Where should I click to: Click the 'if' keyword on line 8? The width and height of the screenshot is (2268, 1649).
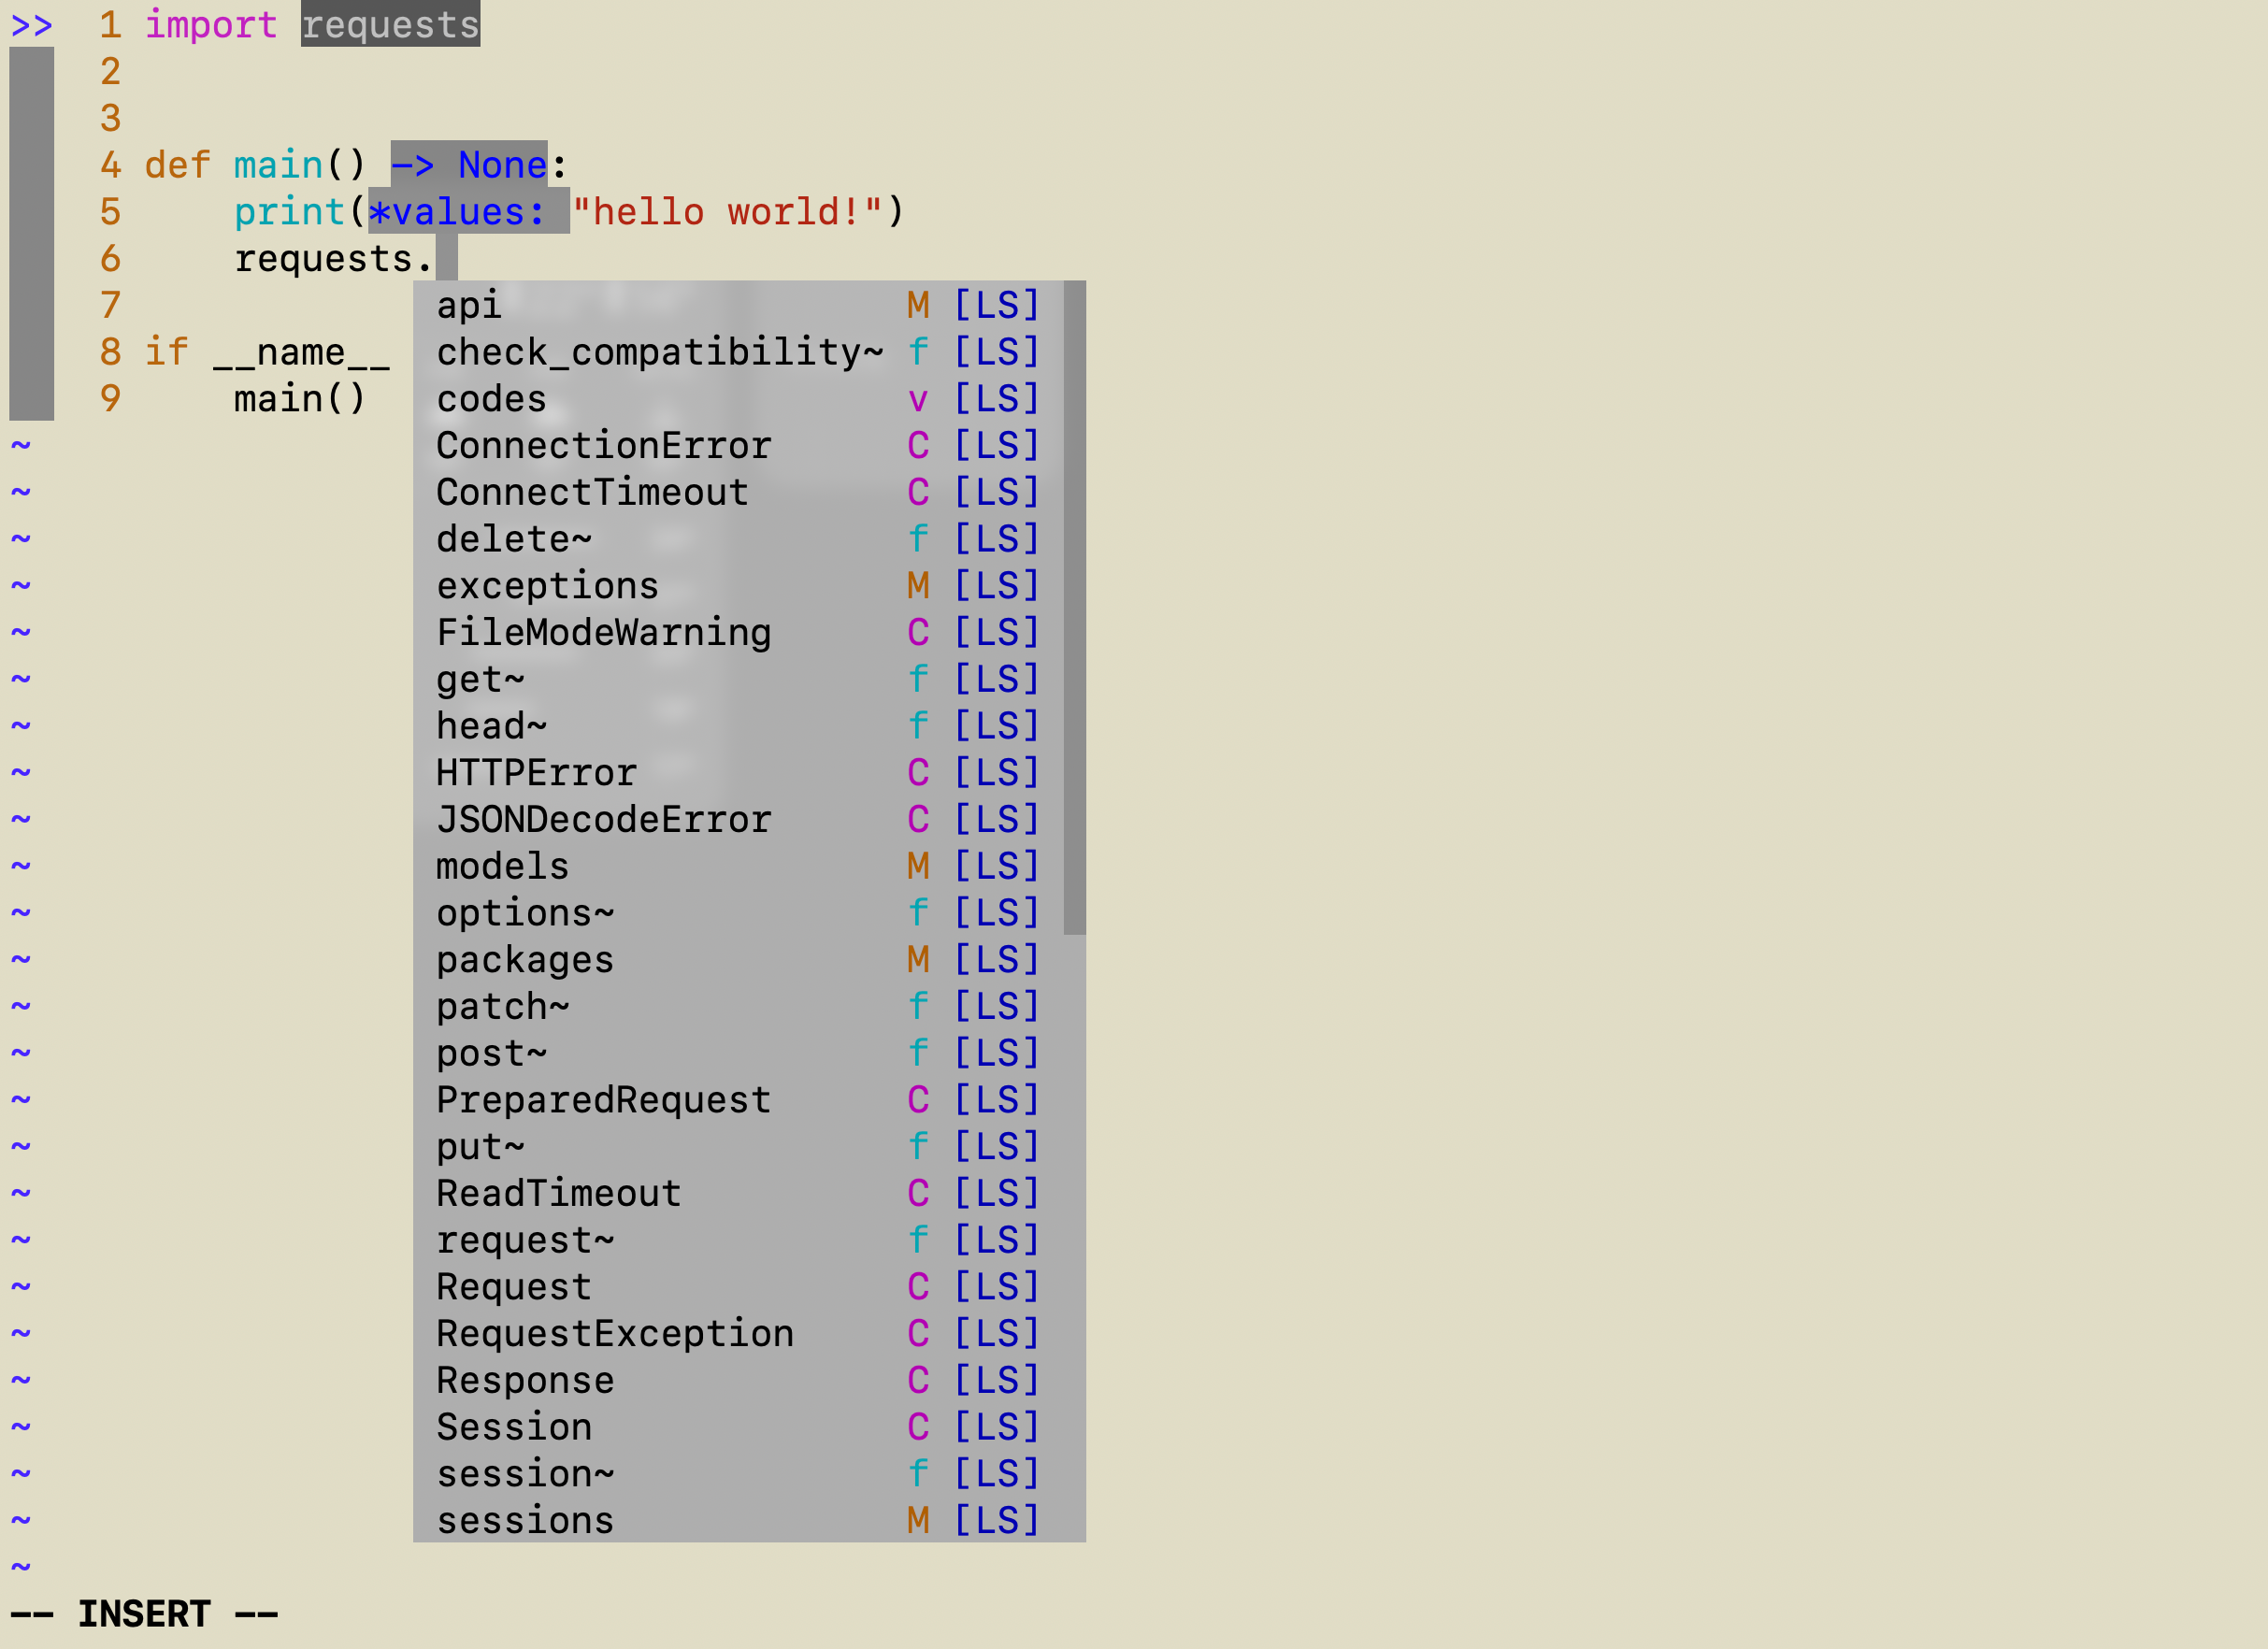167,352
